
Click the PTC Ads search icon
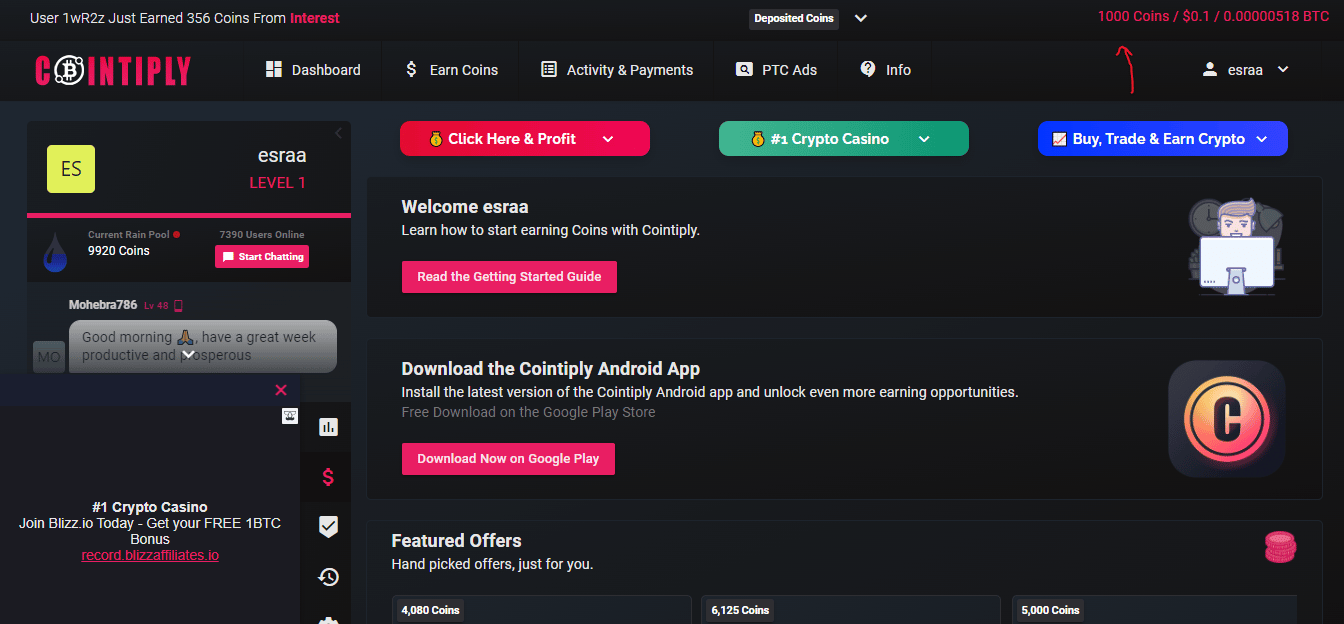click(x=744, y=69)
